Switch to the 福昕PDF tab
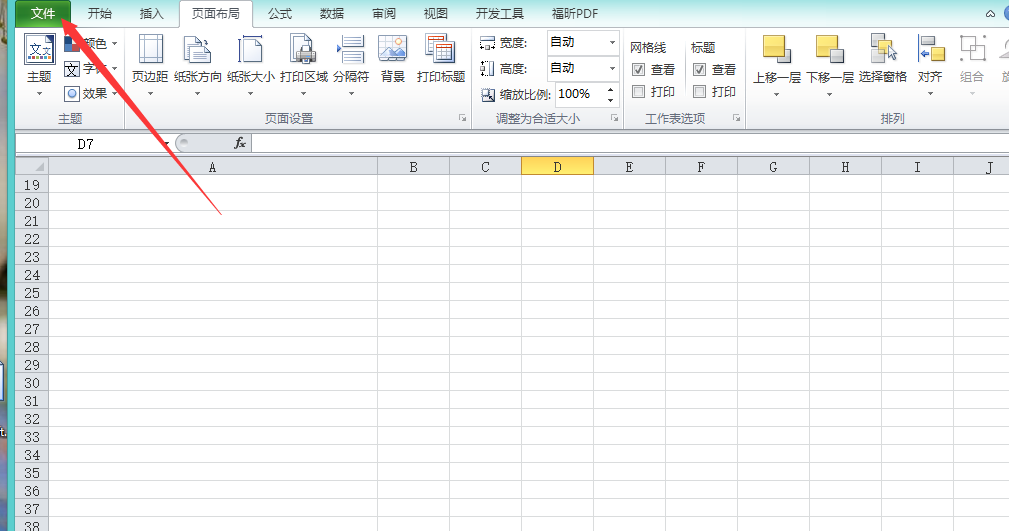The height and width of the screenshot is (531, 1009). click(x=575, y=14)
